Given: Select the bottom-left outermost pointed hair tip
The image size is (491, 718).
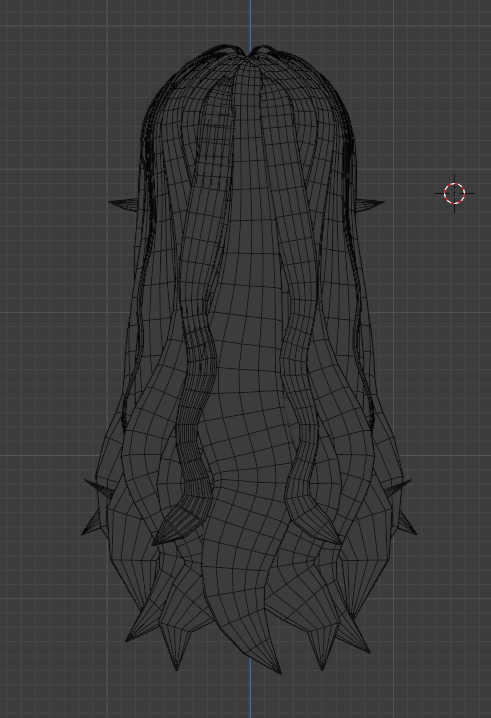Looking at the screenshot, I should coord(135,632).
